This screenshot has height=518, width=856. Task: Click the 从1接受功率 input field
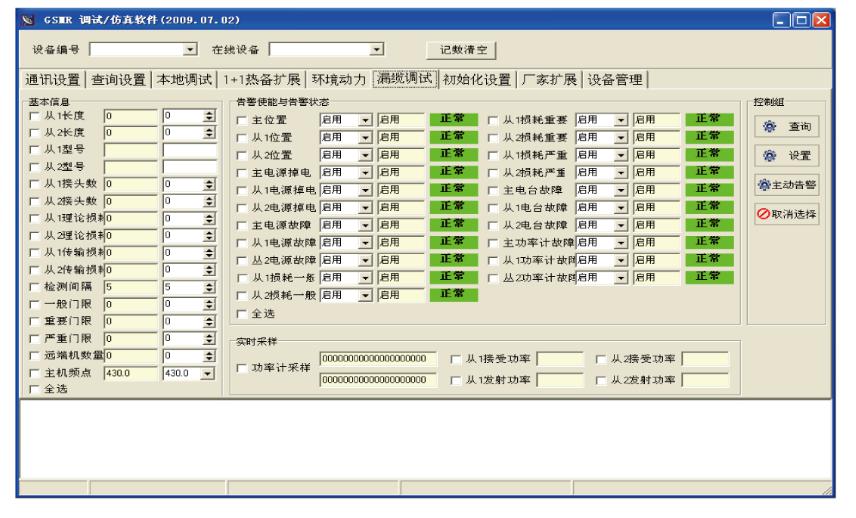tap(561, 358)
